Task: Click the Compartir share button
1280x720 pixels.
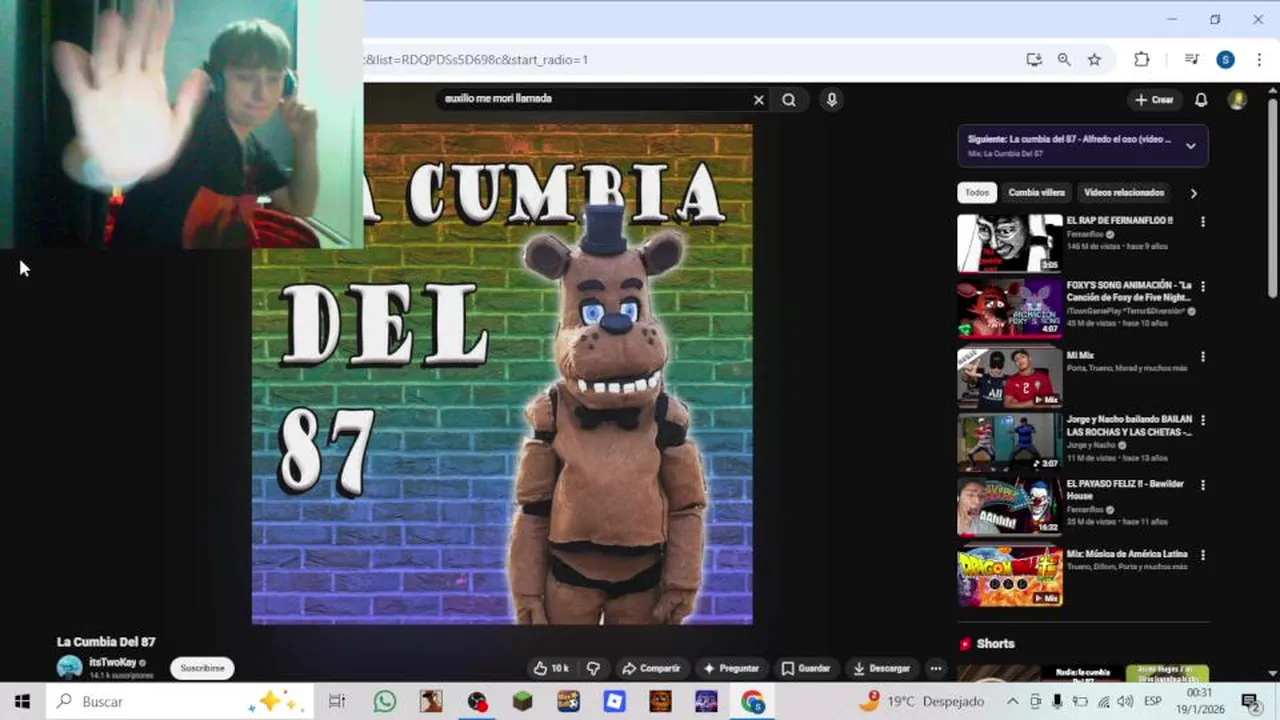Action: coord(651,668)
